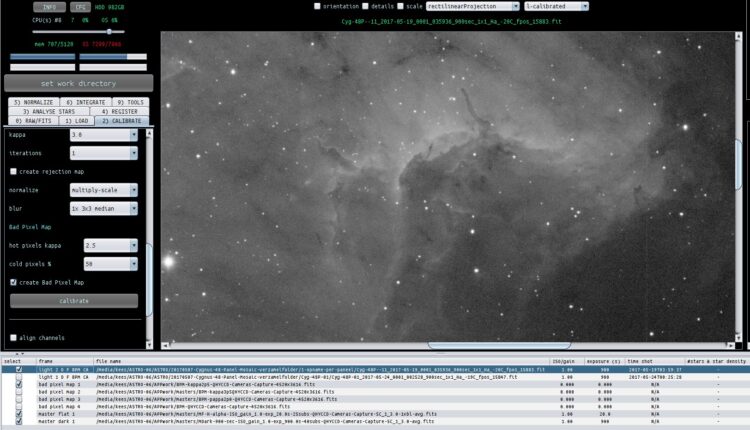Expand the l-calibrated image mode dropdown
Screen dimensions: 750x430
556,6
